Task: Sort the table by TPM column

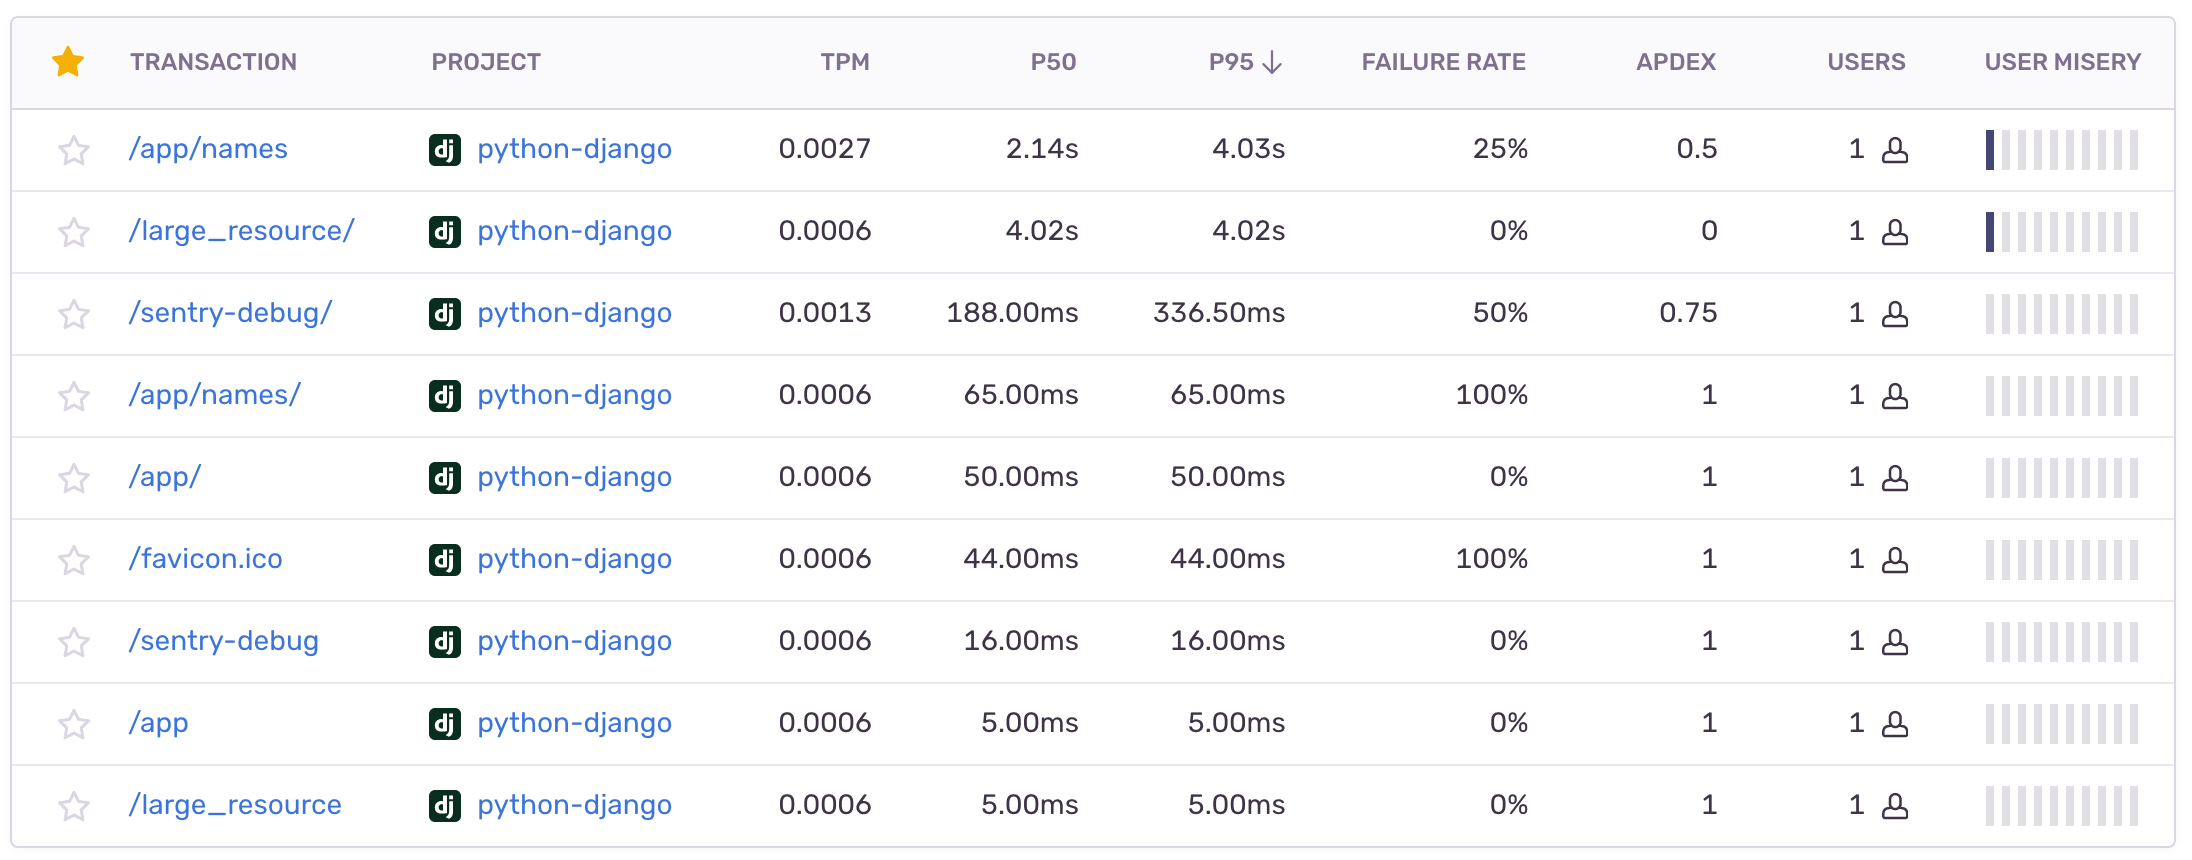Action: [845, 62]
